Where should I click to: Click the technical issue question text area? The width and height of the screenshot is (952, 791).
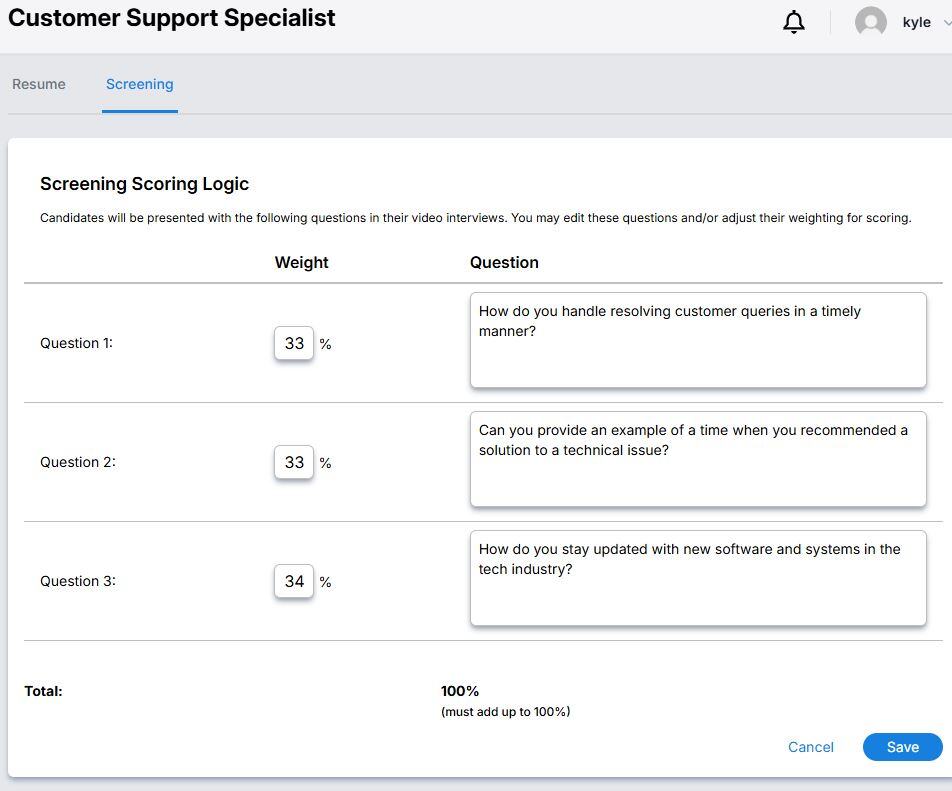pyautogui.click(x=698, y=459)
